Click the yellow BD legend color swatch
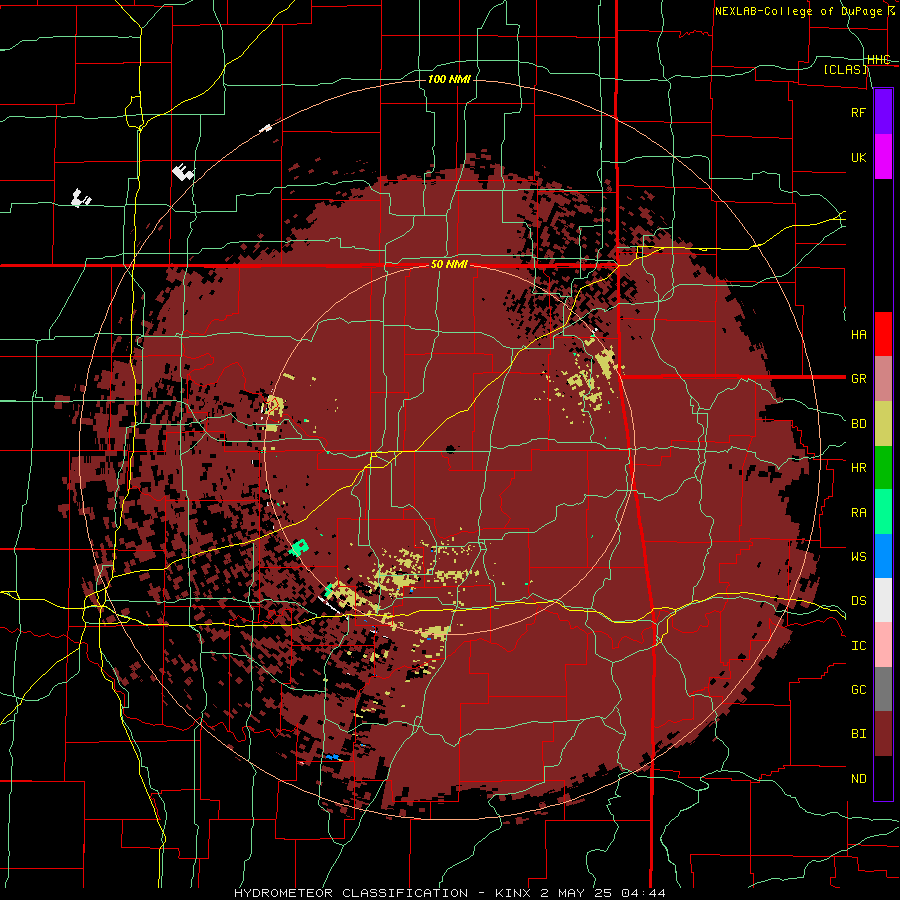 [x=883, y=423]
